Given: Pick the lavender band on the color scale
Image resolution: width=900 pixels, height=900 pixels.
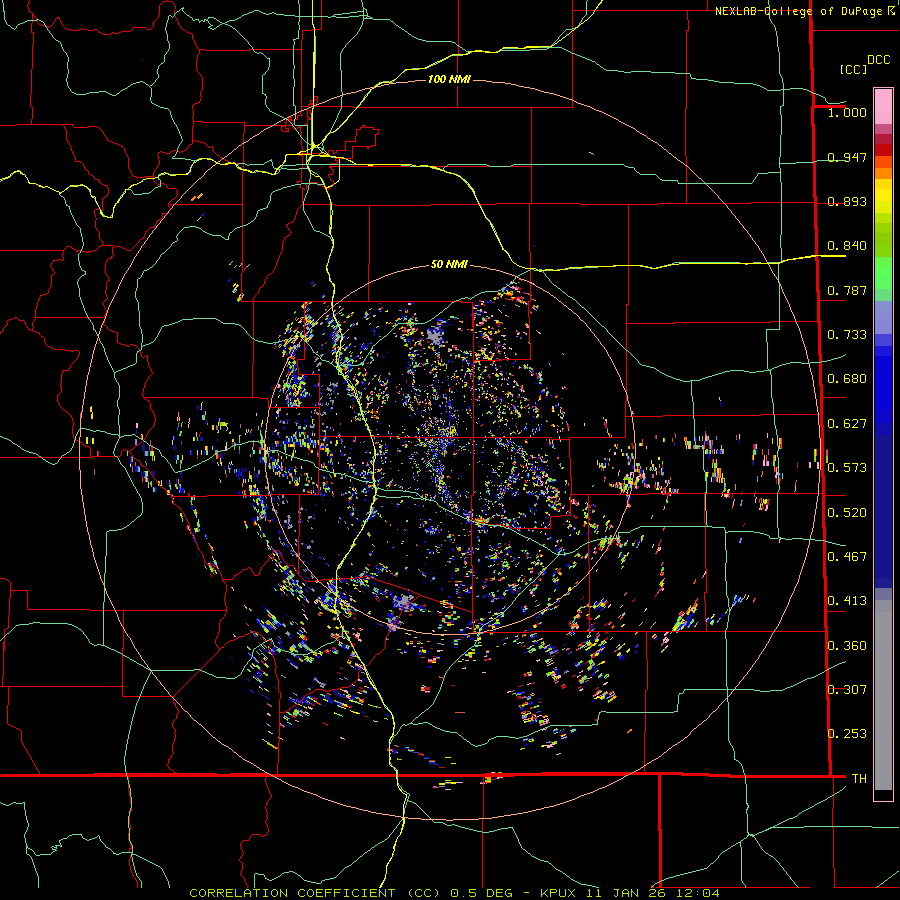Looking at the screenshot, I should point(883,317).
